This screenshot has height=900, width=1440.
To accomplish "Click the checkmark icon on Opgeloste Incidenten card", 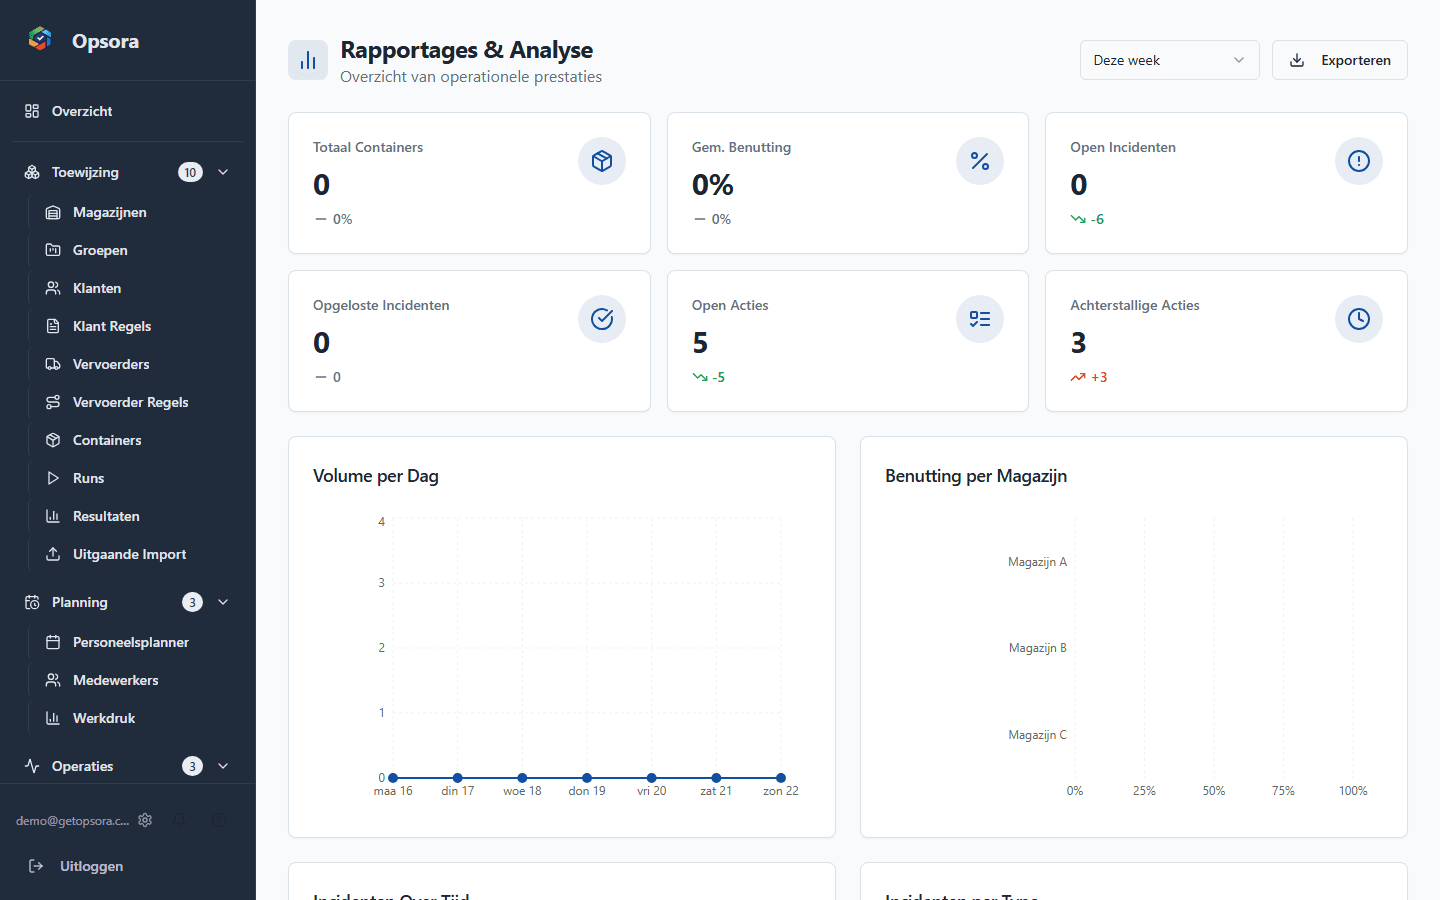I will [x=602, y=319].
